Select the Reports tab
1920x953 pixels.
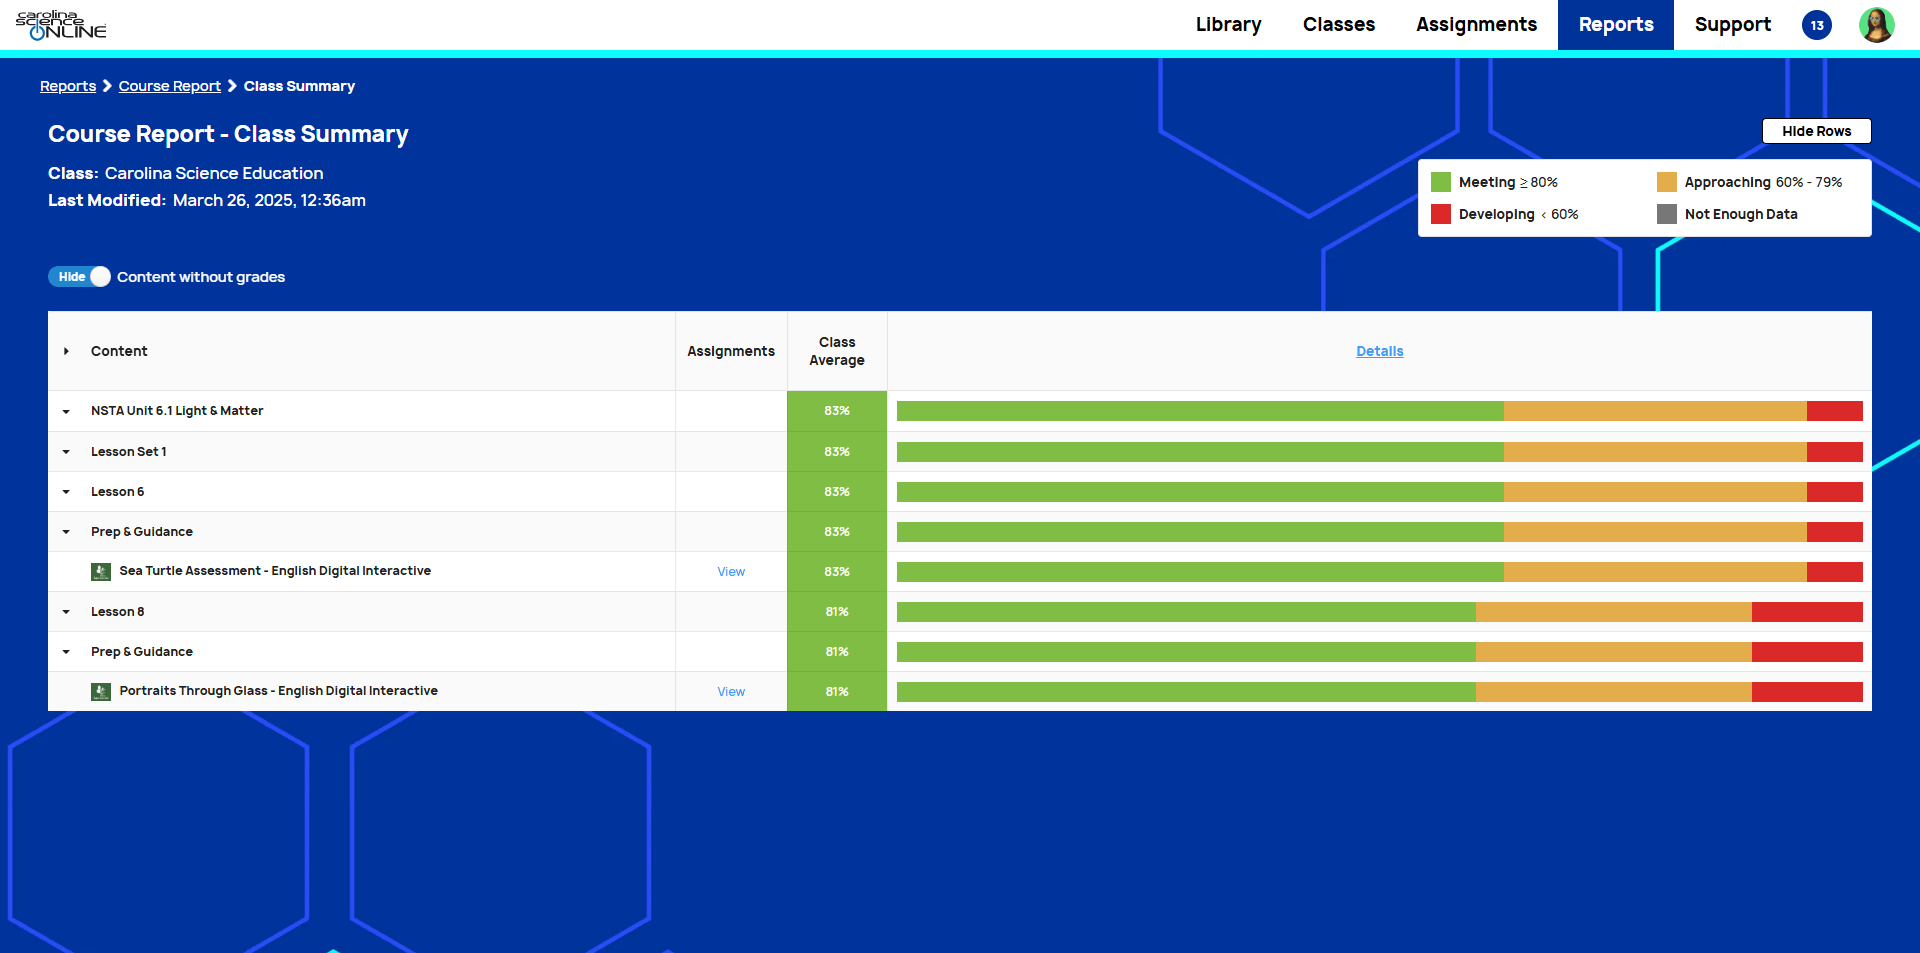point(1616,25)
